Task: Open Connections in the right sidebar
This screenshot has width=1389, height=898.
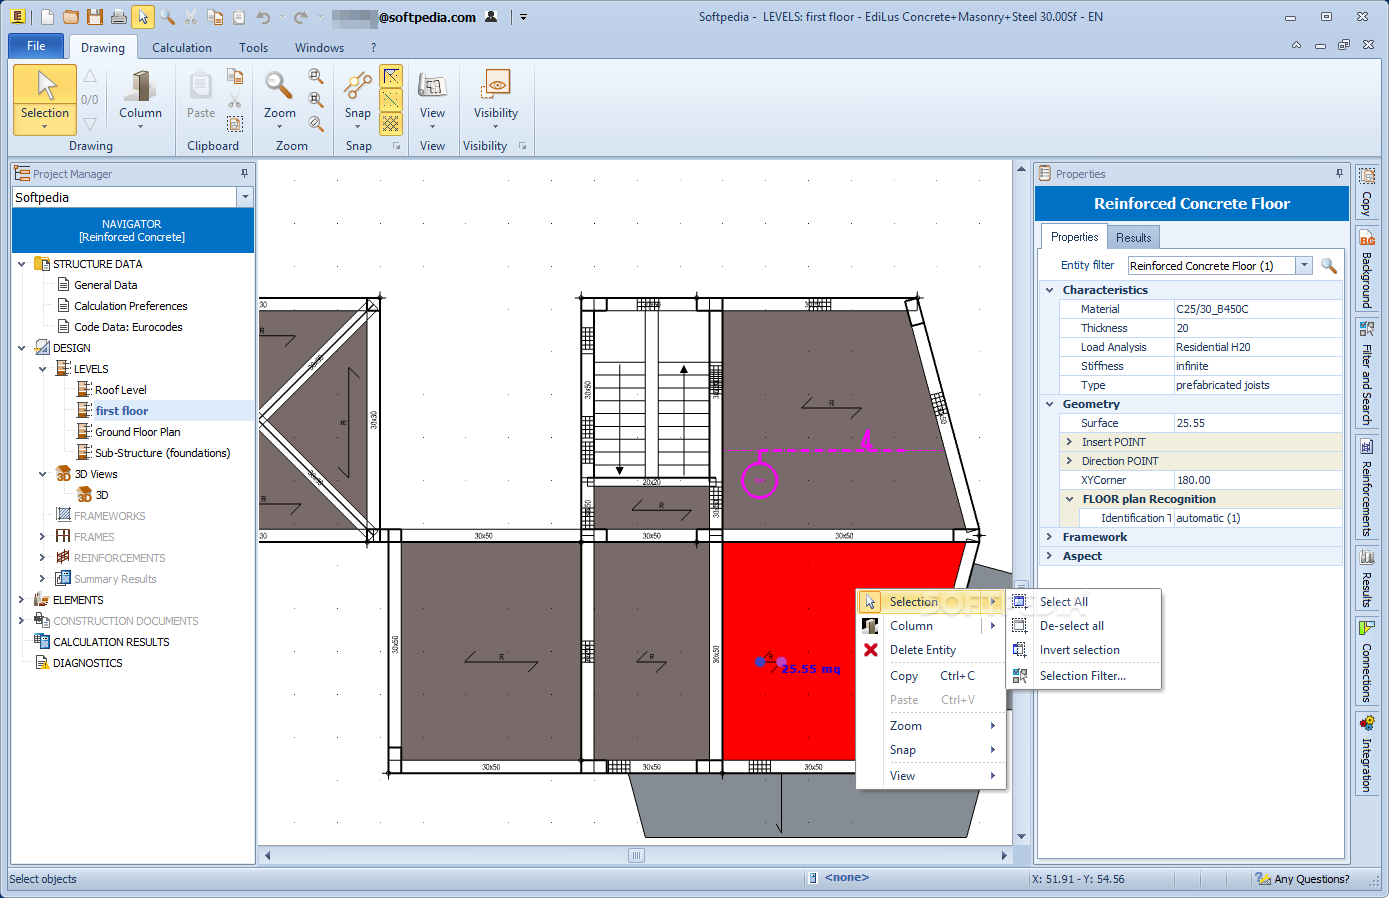Action: pyautogui.click(x=1366, y=661)
